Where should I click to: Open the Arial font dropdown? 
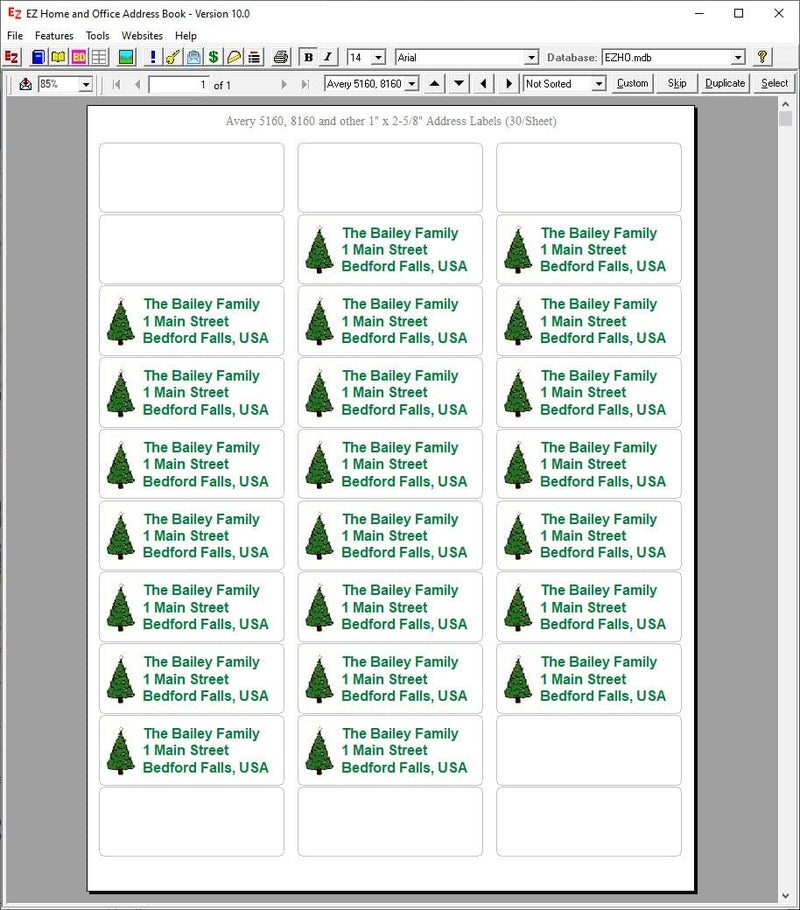[x=531, y=57]
